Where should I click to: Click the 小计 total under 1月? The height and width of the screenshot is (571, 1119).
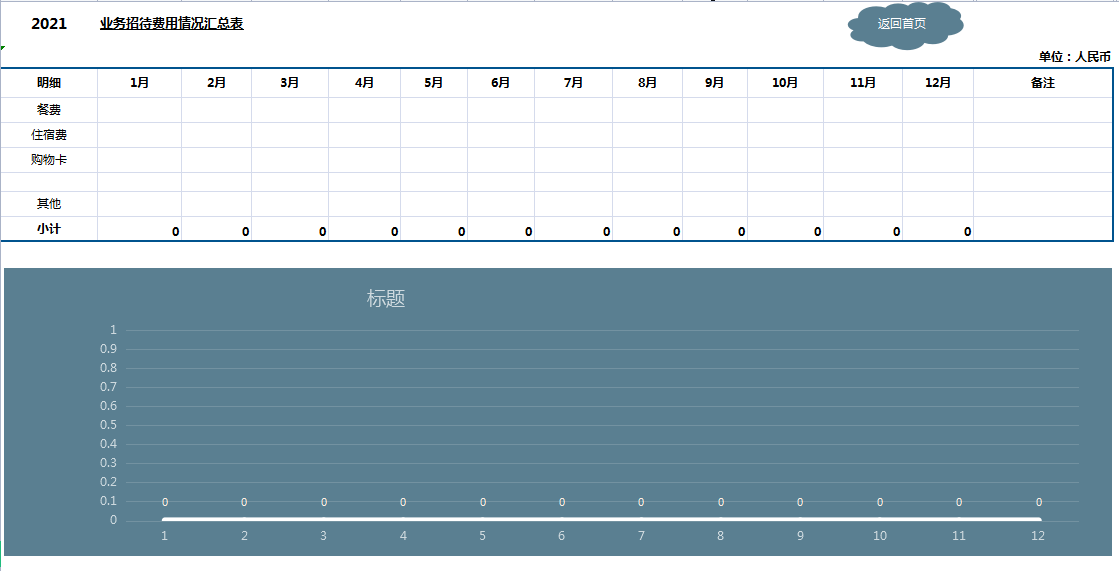click(140, 229)
